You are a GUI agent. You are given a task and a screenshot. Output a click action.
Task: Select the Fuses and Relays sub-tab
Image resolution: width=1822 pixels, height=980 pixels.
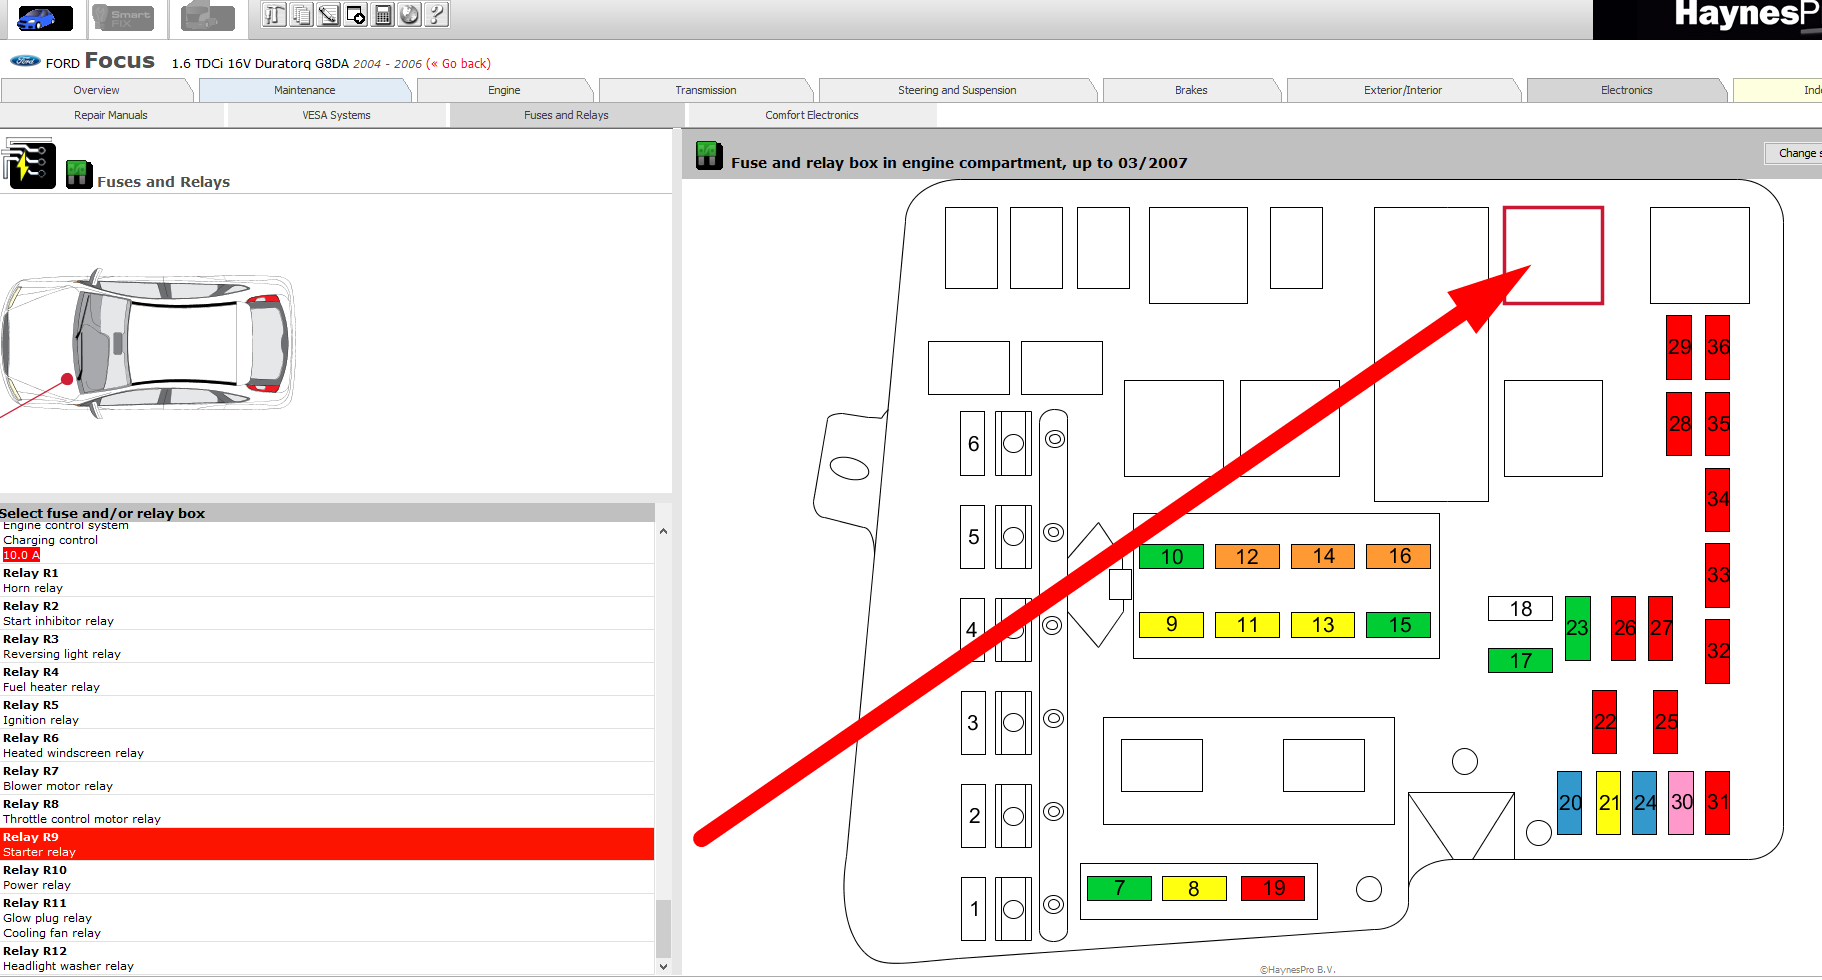(567, 115)
